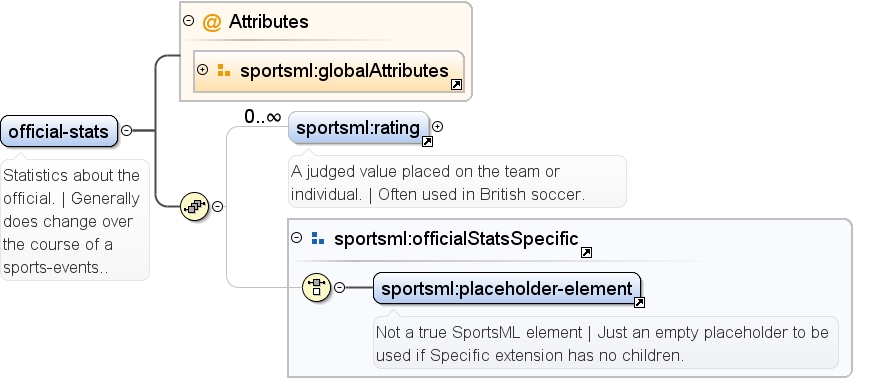Screen dimensions: 870x379
Task: Click the choice compositor icon before placeholder-element
Action: point(316,287)
